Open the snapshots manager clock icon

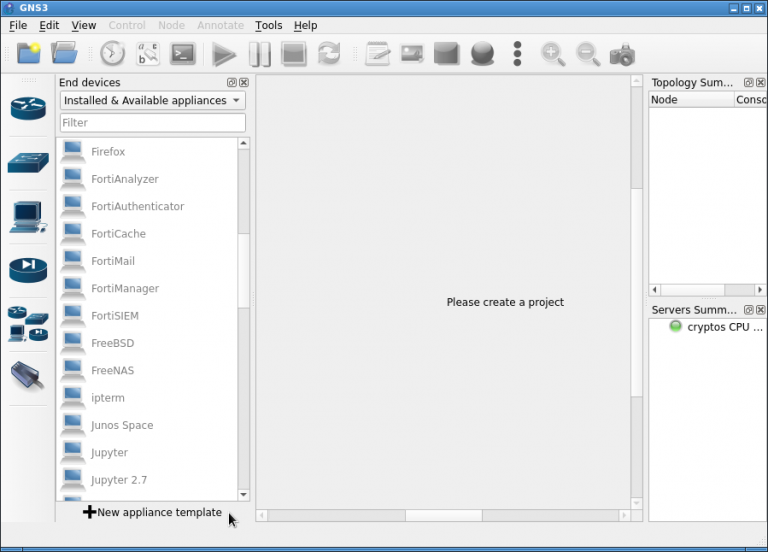112,53
